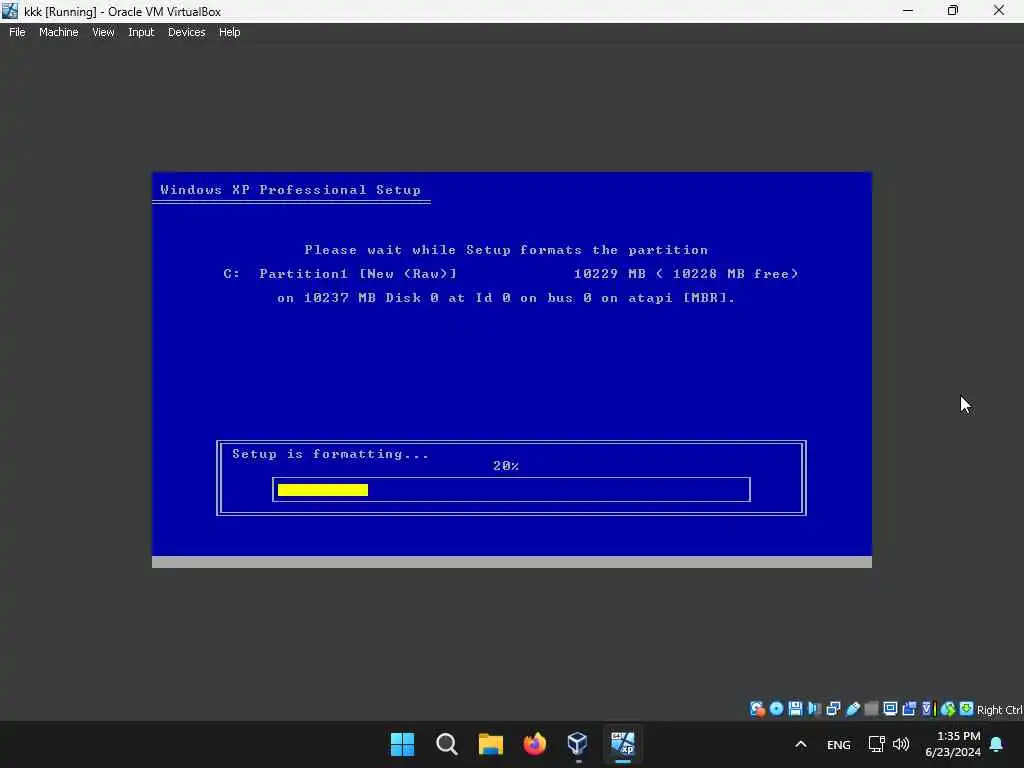Click the floppy disk status icon
Viewport: 1024px width, 768px height.
pos(795,709)
